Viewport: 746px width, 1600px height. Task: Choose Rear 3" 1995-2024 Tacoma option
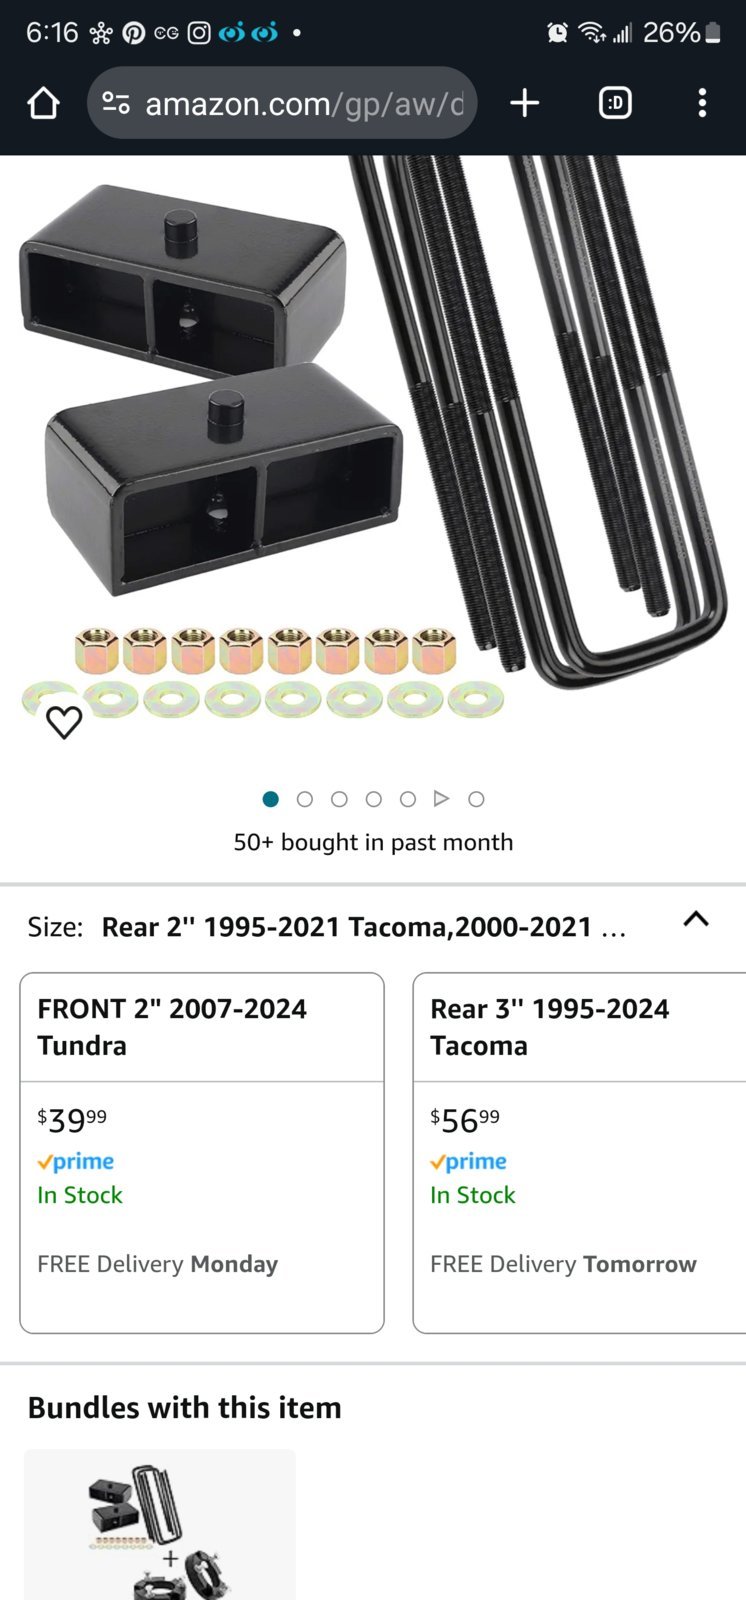tap(580, 1152)
